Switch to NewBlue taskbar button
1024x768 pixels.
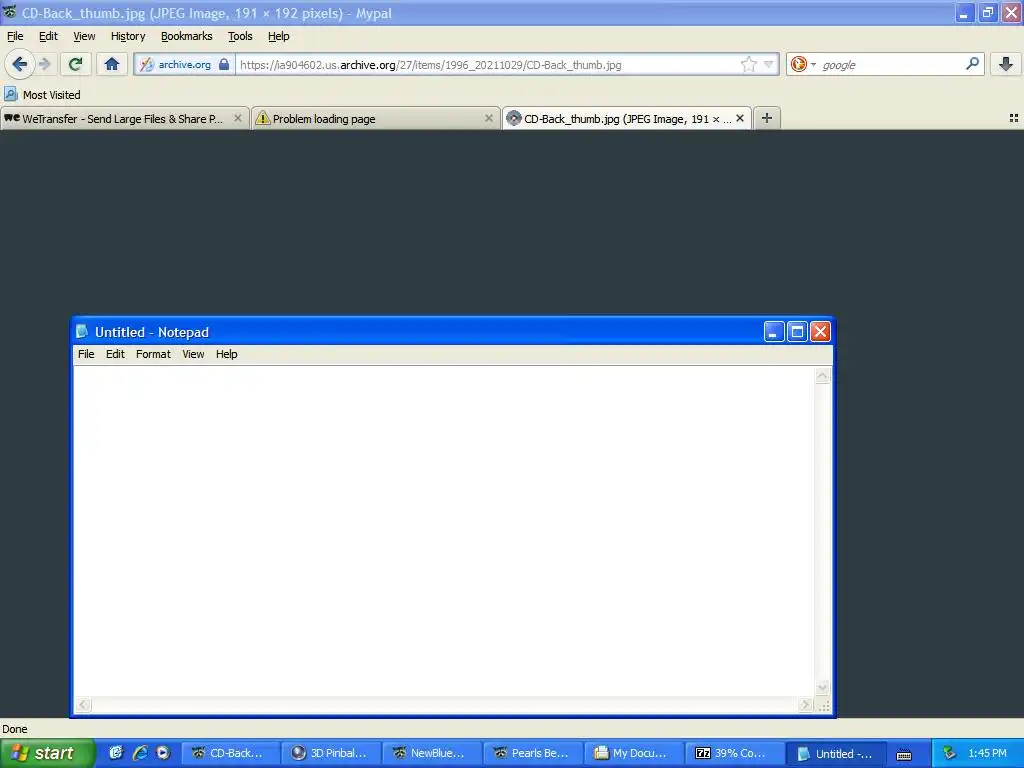pyautogui.click(x=432, y=753)
